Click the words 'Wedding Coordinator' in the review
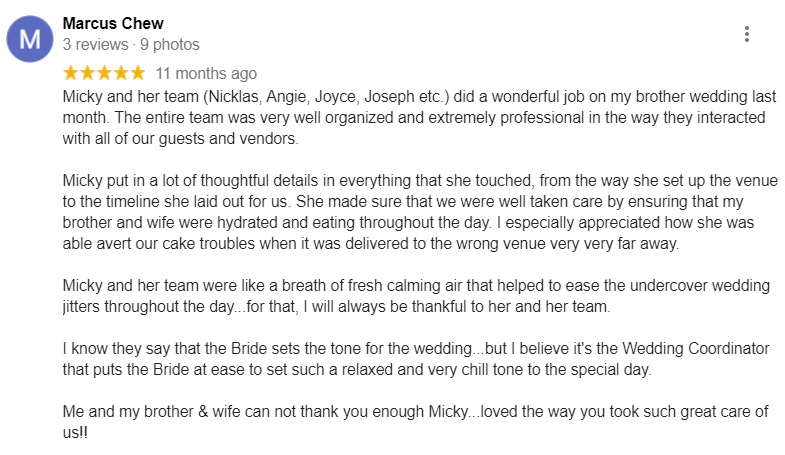Image resolution: width=785 pixels, height=455 pixels. pyautogui.click(x=696, y=348)
